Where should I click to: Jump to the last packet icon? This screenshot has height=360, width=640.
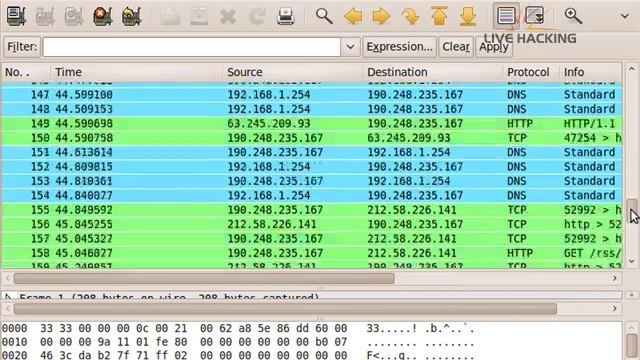468,16
